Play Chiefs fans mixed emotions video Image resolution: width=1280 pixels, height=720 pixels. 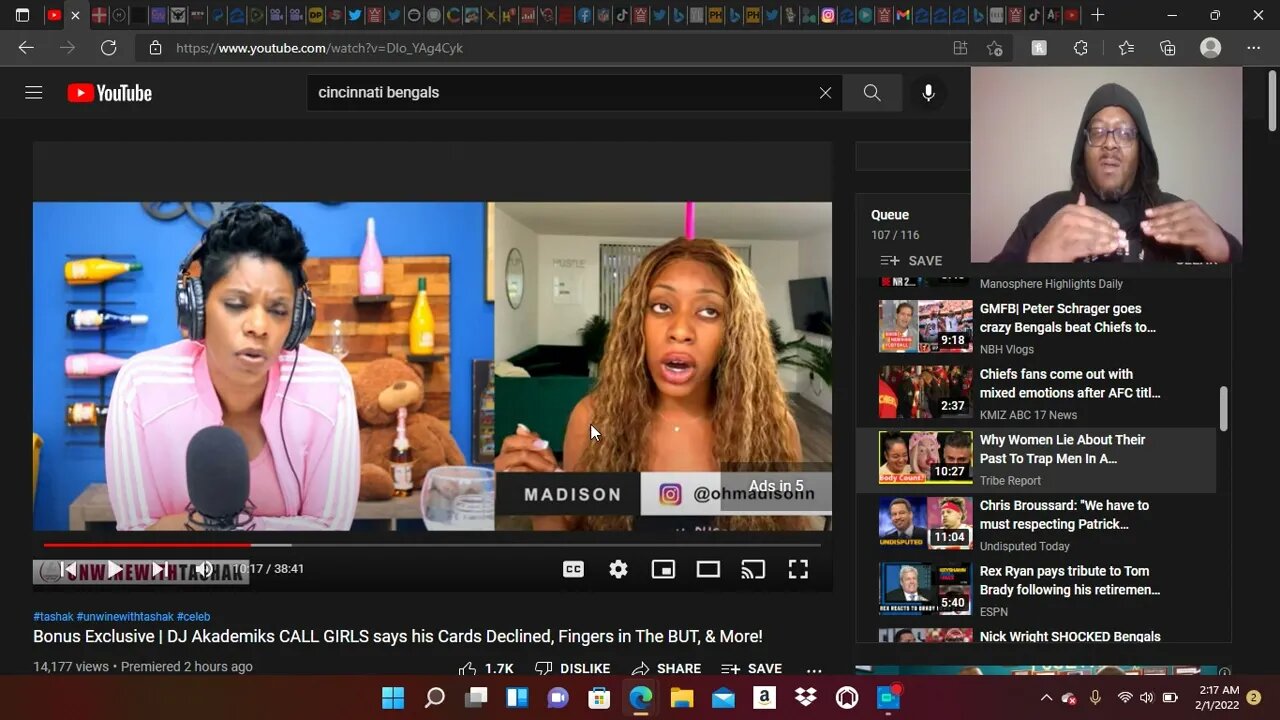(x=1037, y=393)
